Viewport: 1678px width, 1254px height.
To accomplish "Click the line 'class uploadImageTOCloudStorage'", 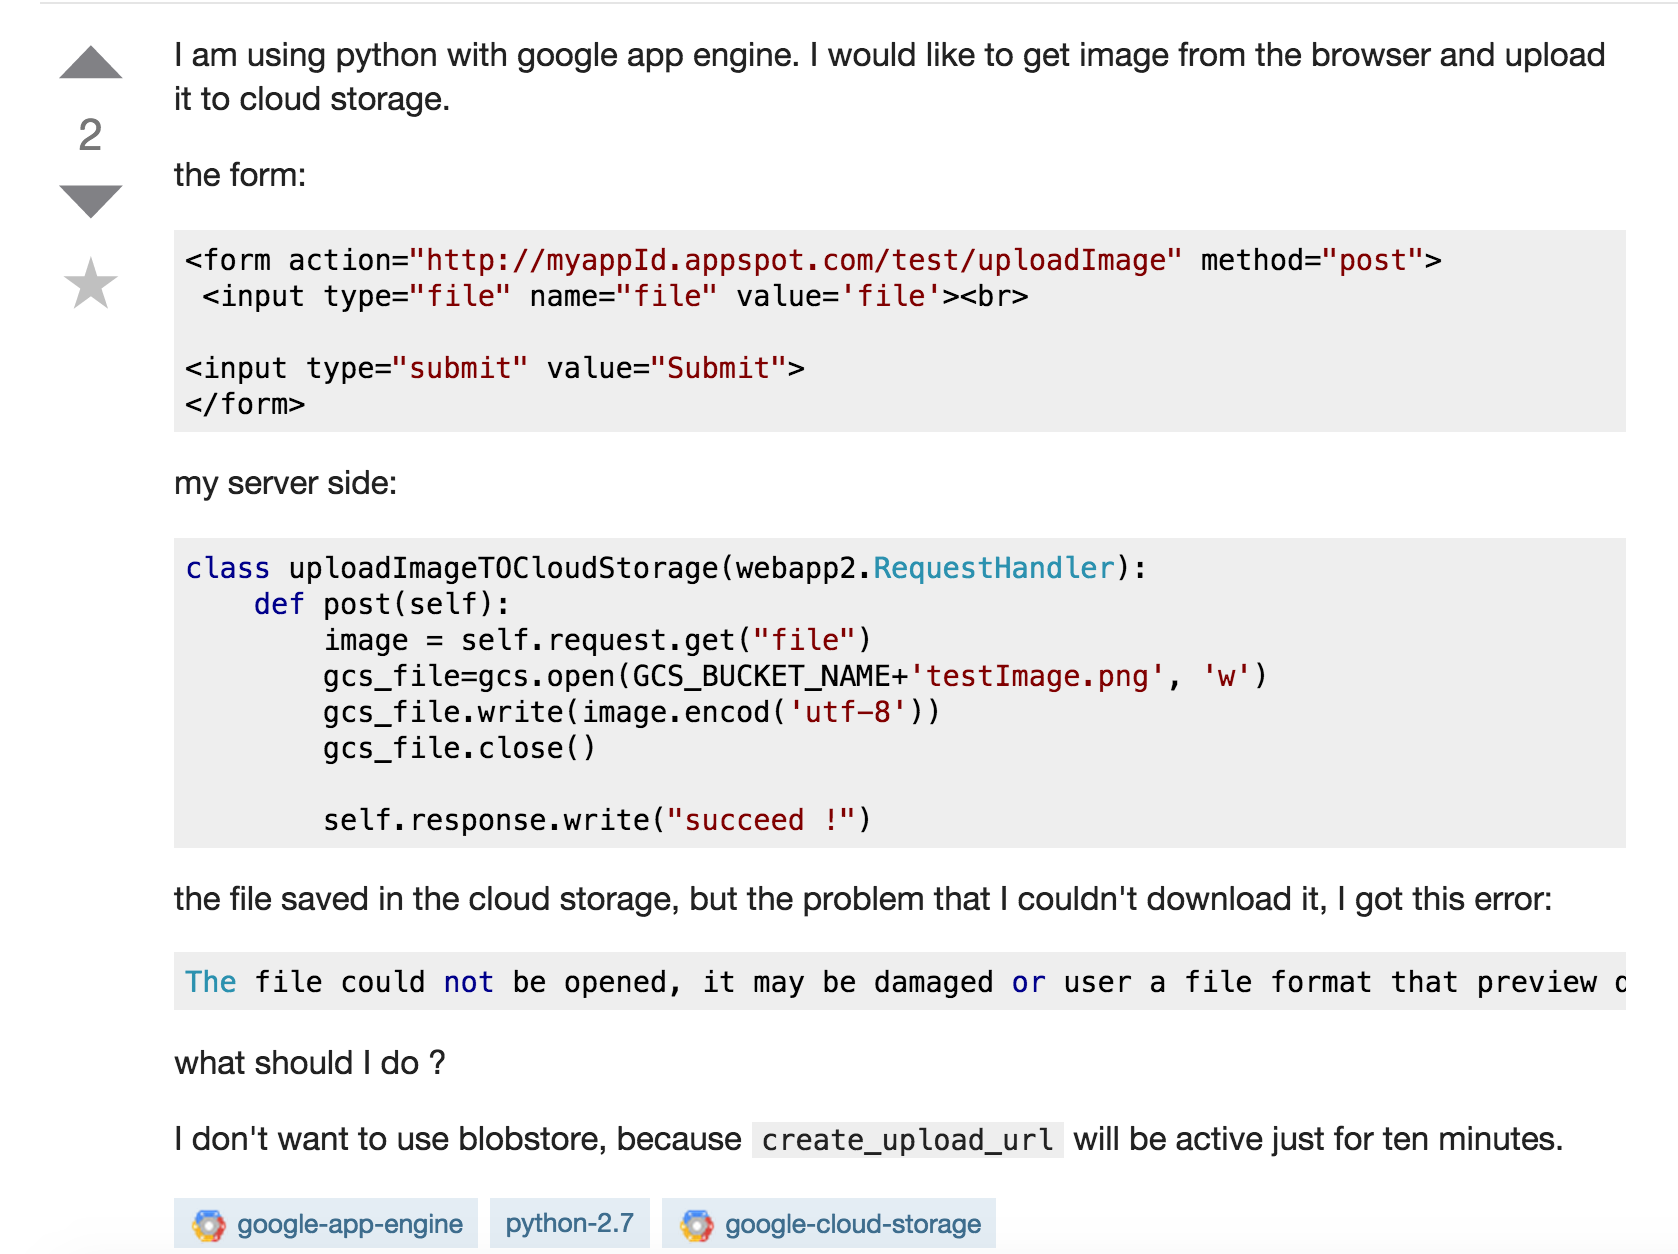I will point(666,568).
